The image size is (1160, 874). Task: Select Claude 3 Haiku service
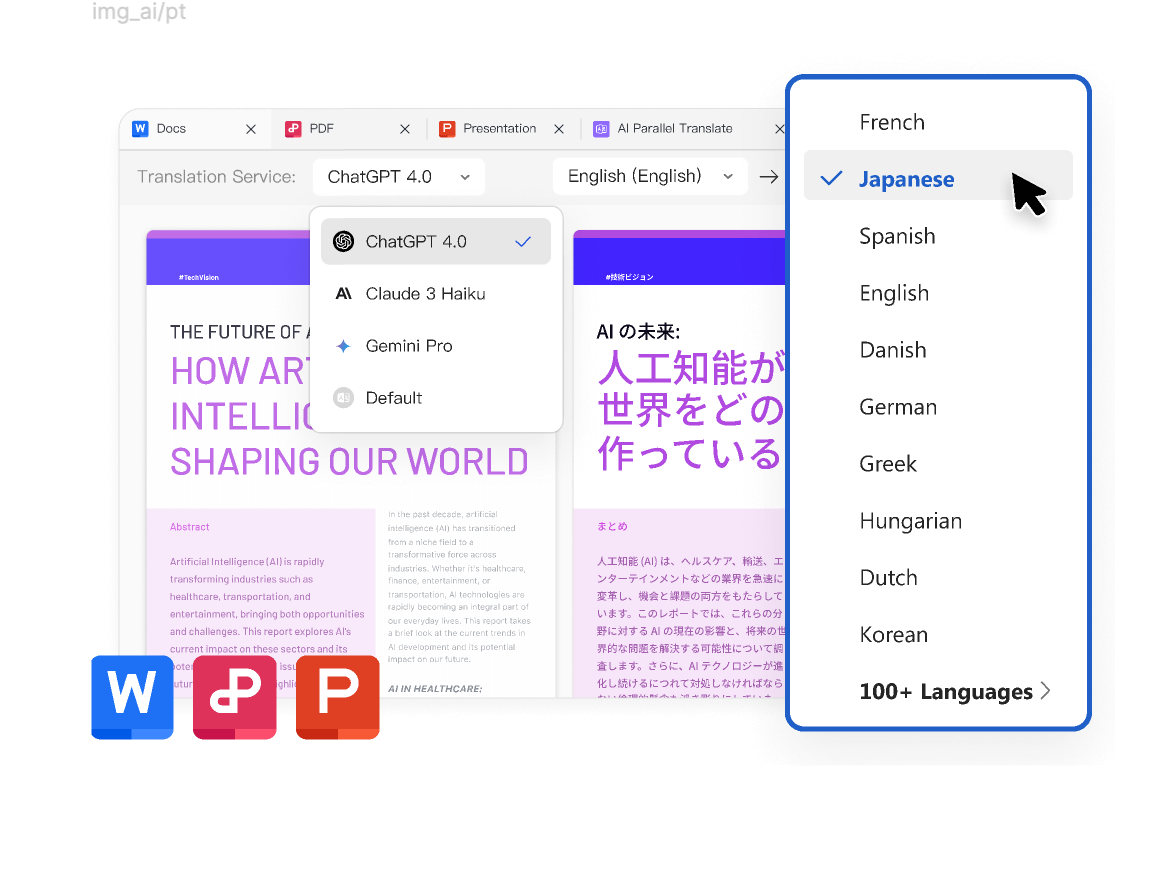click(436, 294)
